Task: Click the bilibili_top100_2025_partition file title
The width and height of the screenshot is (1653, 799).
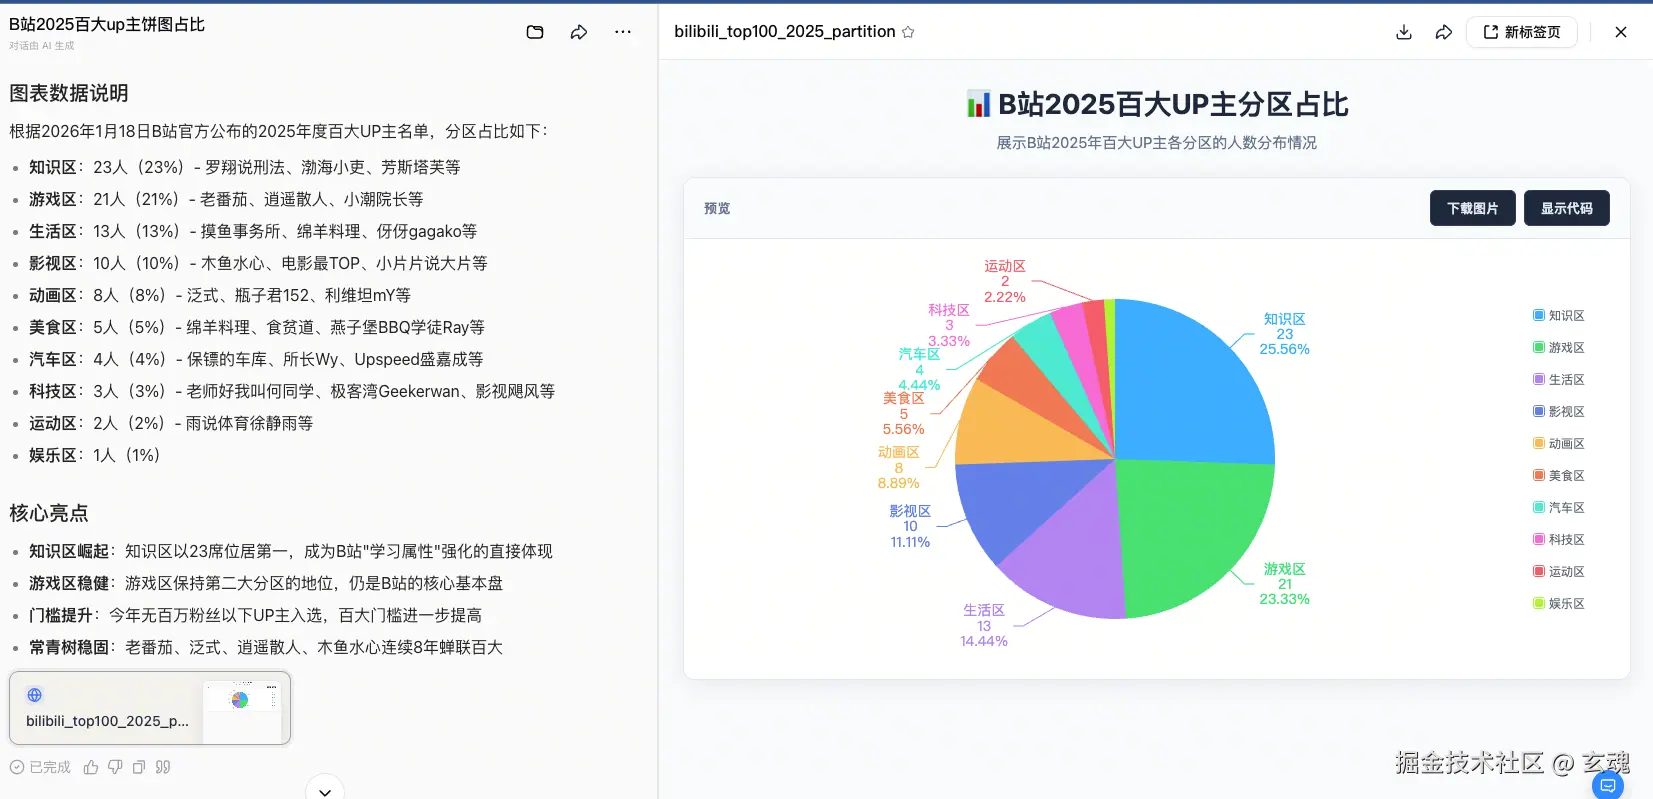Action: tap(785, 32)
